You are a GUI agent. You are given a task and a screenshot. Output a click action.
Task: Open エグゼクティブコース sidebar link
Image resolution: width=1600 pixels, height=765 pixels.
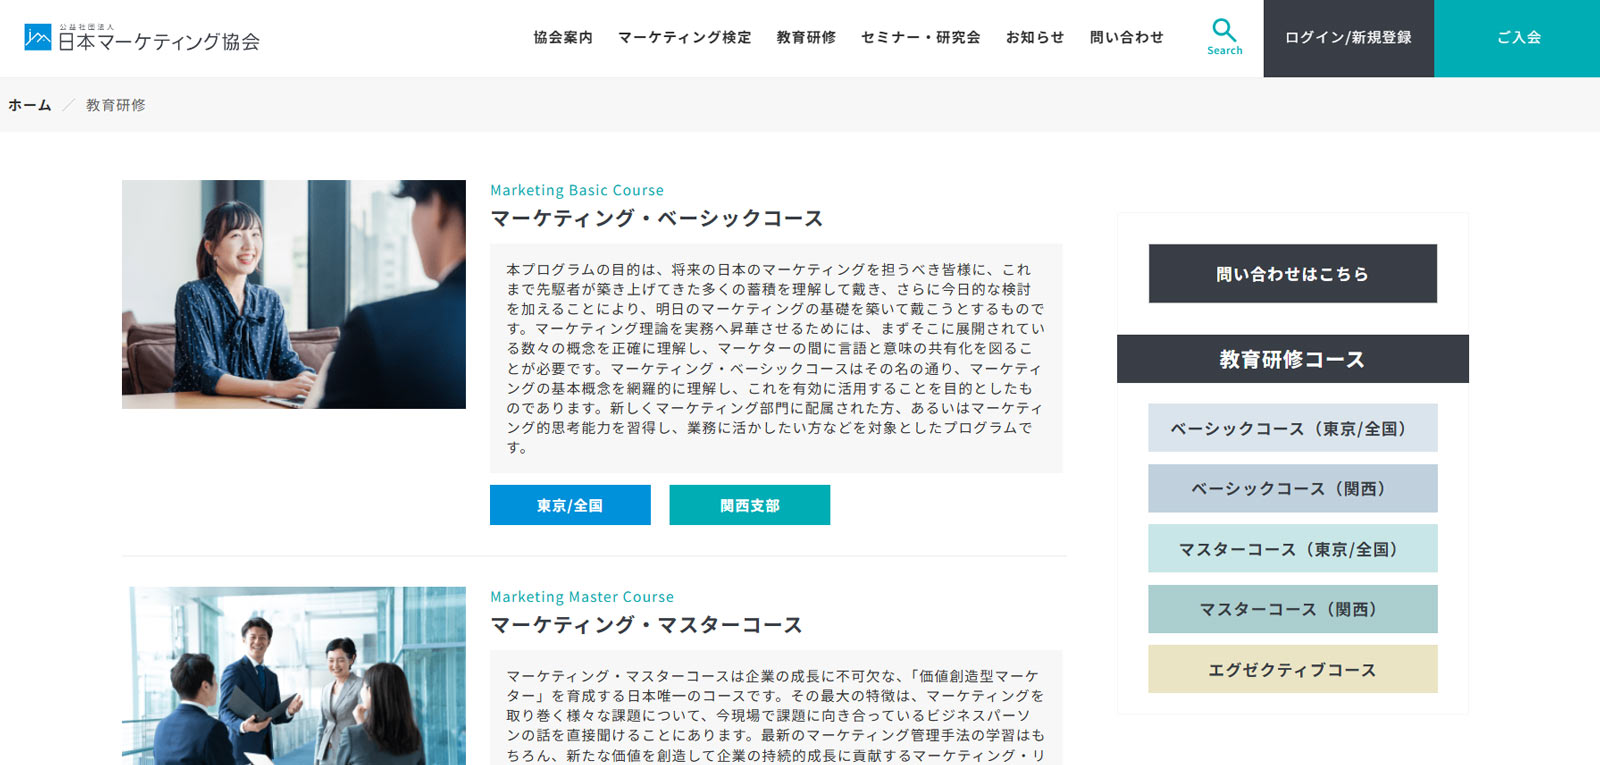[x=1293, y=669]
